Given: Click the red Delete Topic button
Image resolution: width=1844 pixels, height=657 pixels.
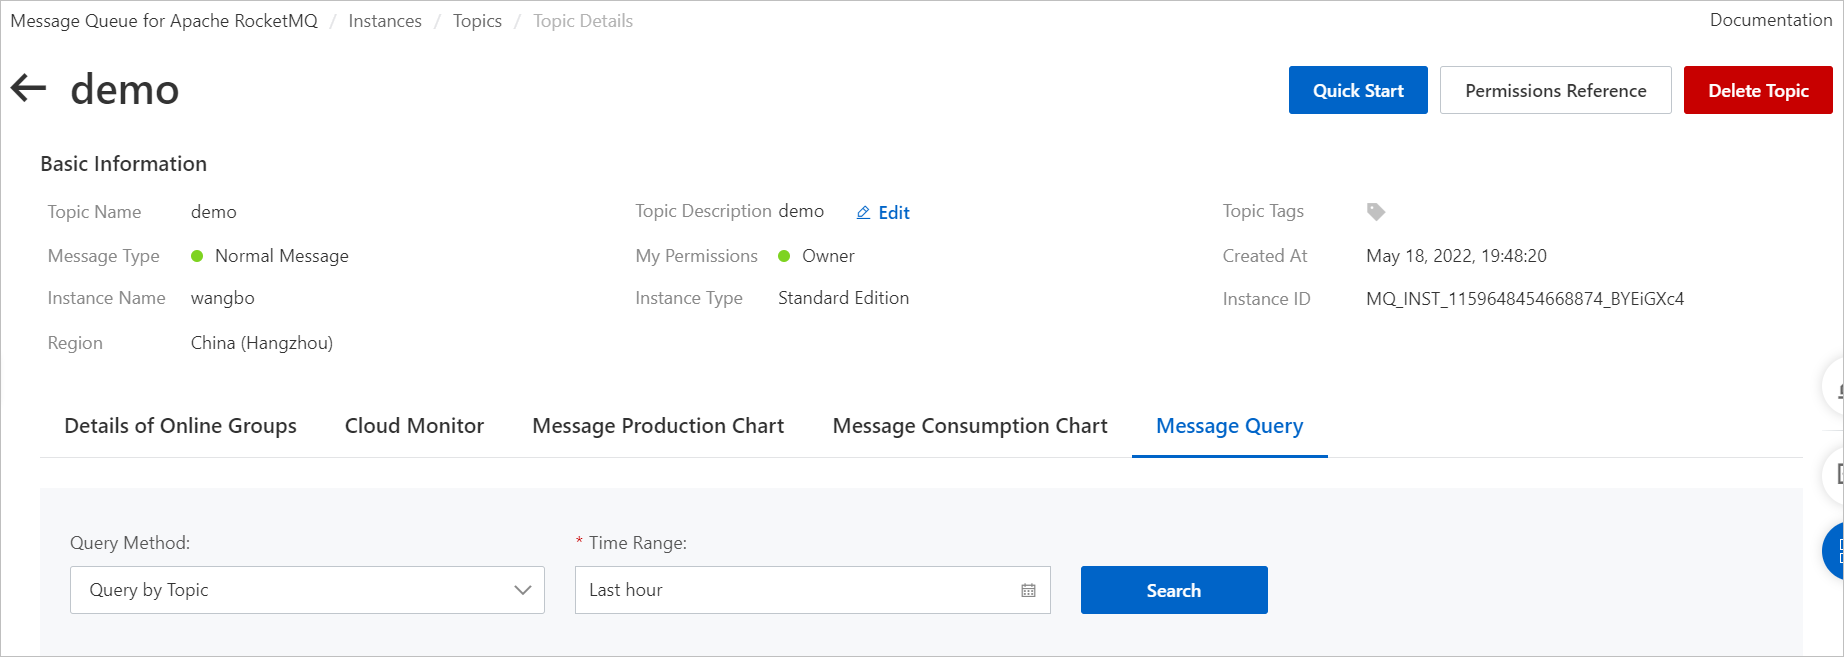Looking at the screenshot, I should pos(1757,90).
